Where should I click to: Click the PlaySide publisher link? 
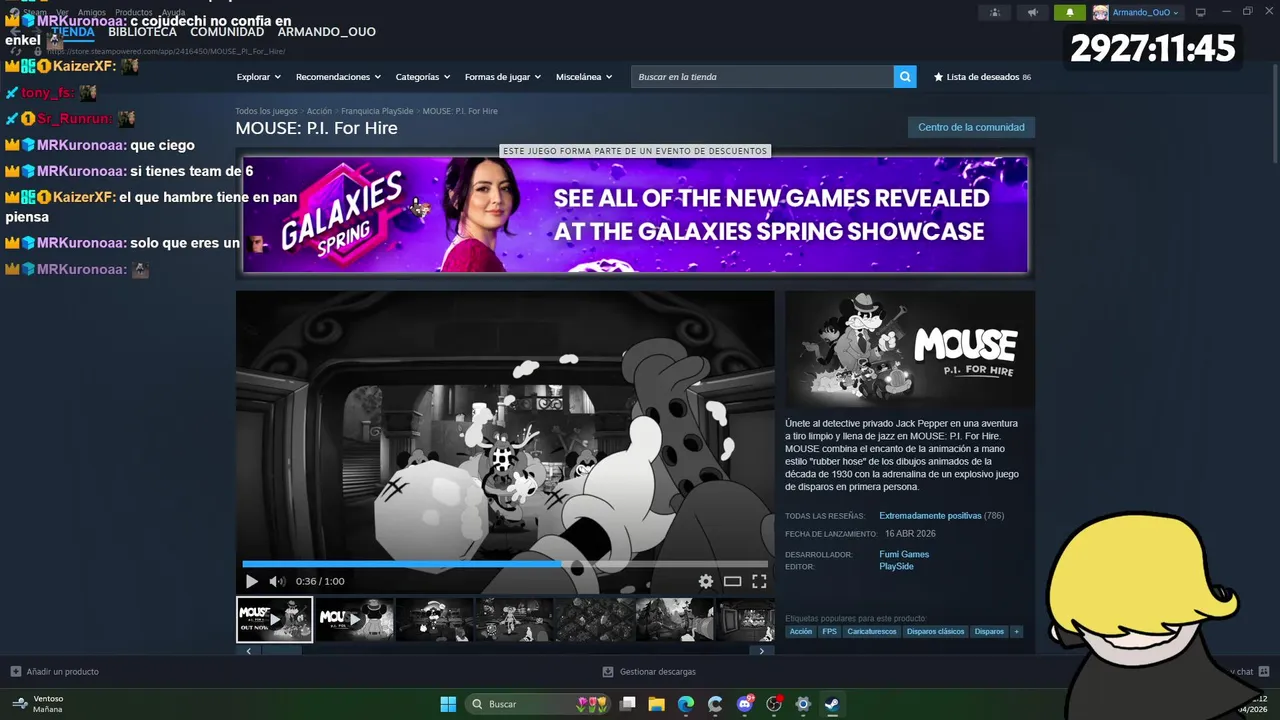(x=896, y=566)
